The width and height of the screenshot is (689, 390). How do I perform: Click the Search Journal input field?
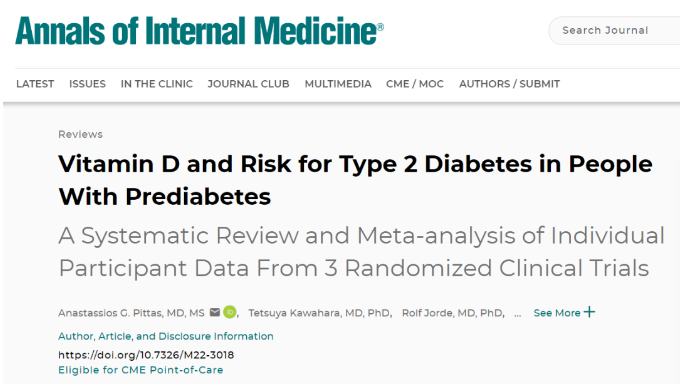pyautogui.click(x=615, y=30)
